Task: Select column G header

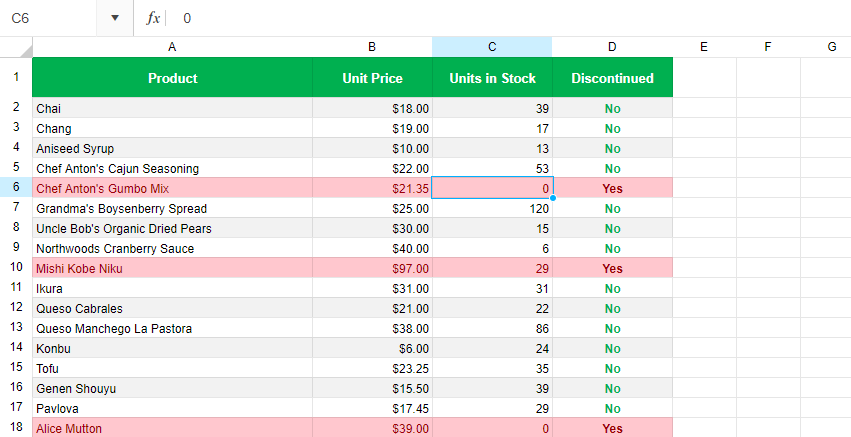Action: pyautogui.click(x=826, y=47)
